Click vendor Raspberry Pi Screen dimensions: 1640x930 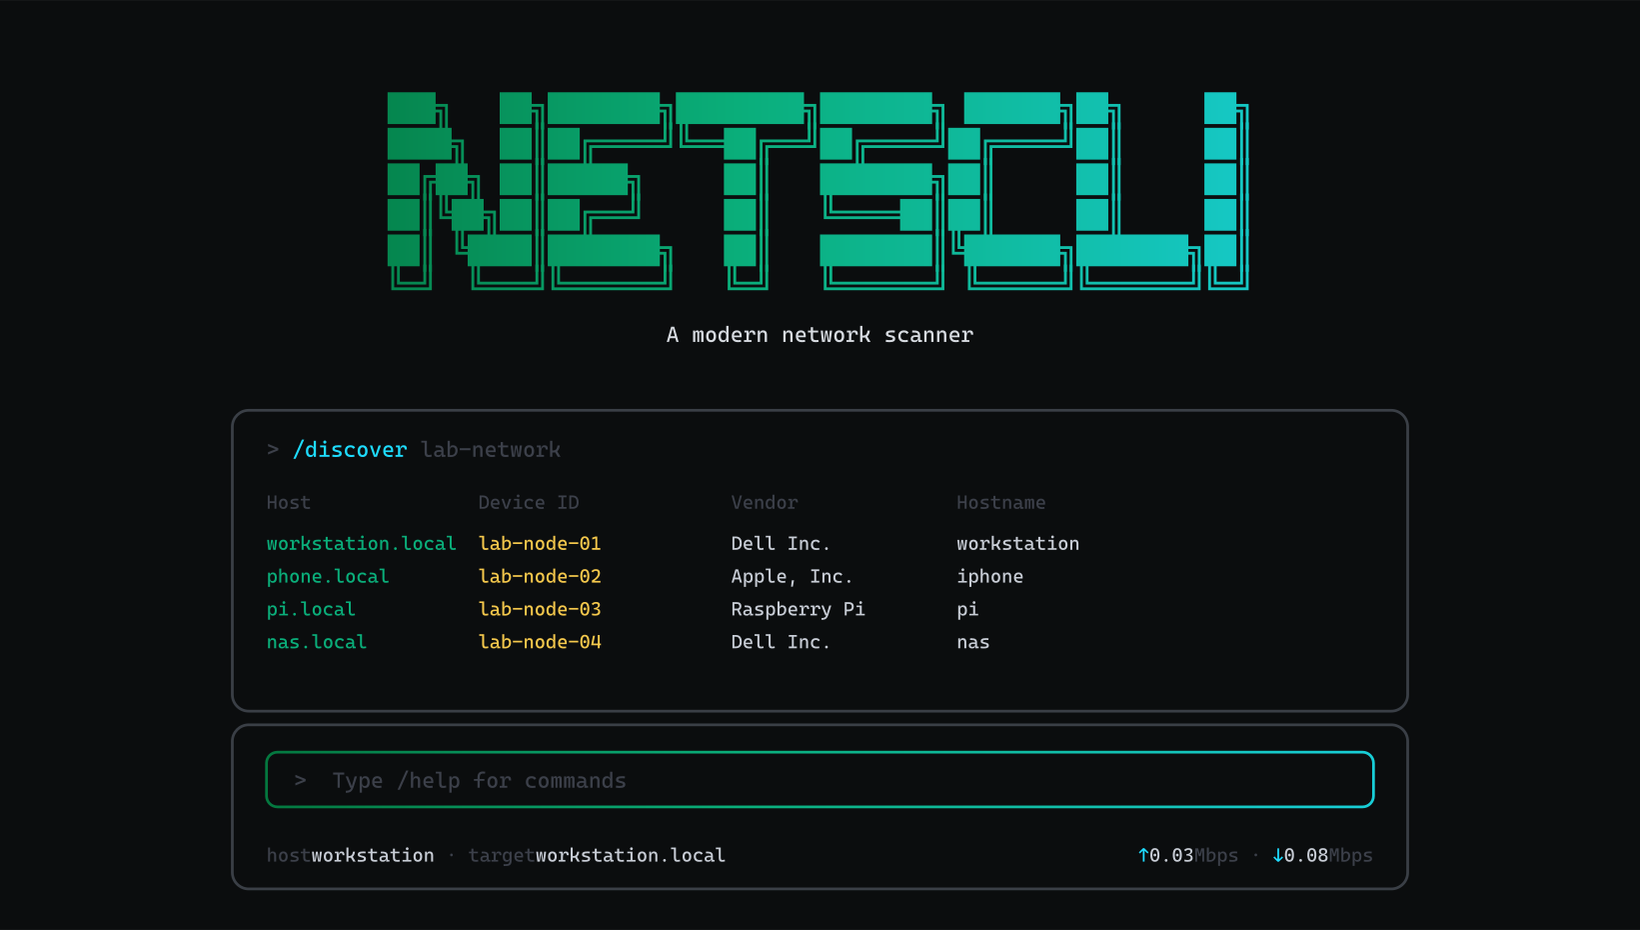(x=798, y=610)
